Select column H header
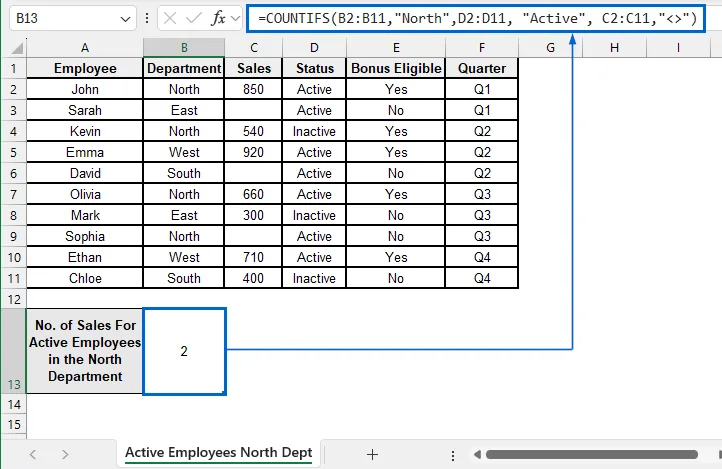Screen dimensions: 722x469 pos(614,47)
